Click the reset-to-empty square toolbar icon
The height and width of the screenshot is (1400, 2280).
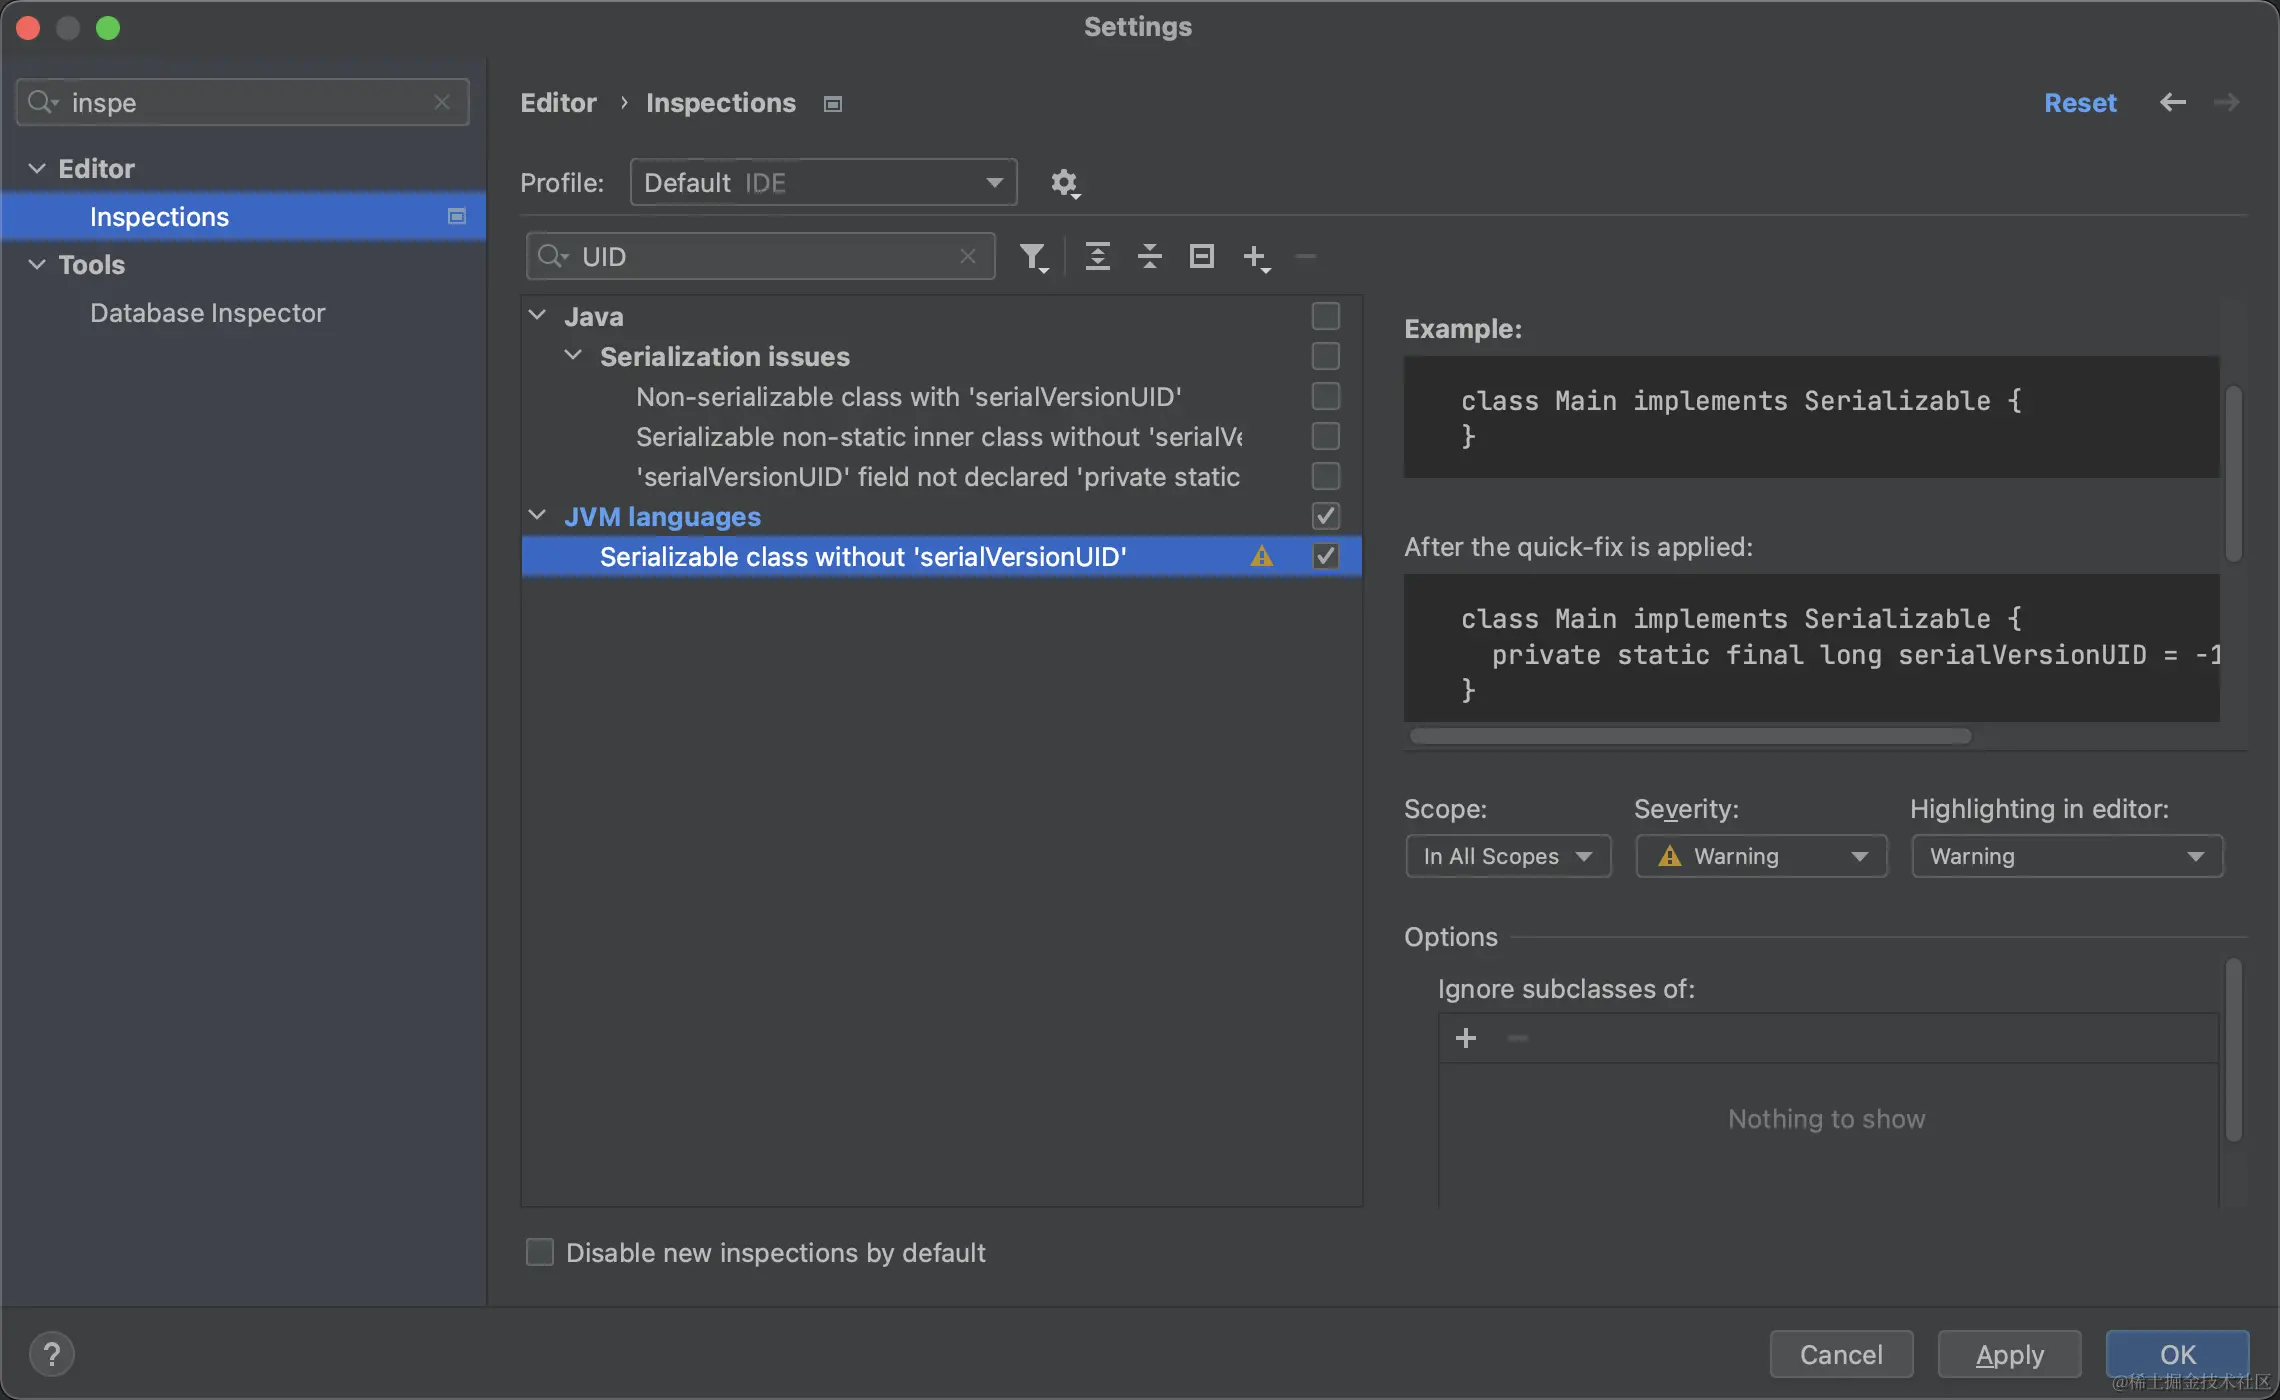point(1201,257)
